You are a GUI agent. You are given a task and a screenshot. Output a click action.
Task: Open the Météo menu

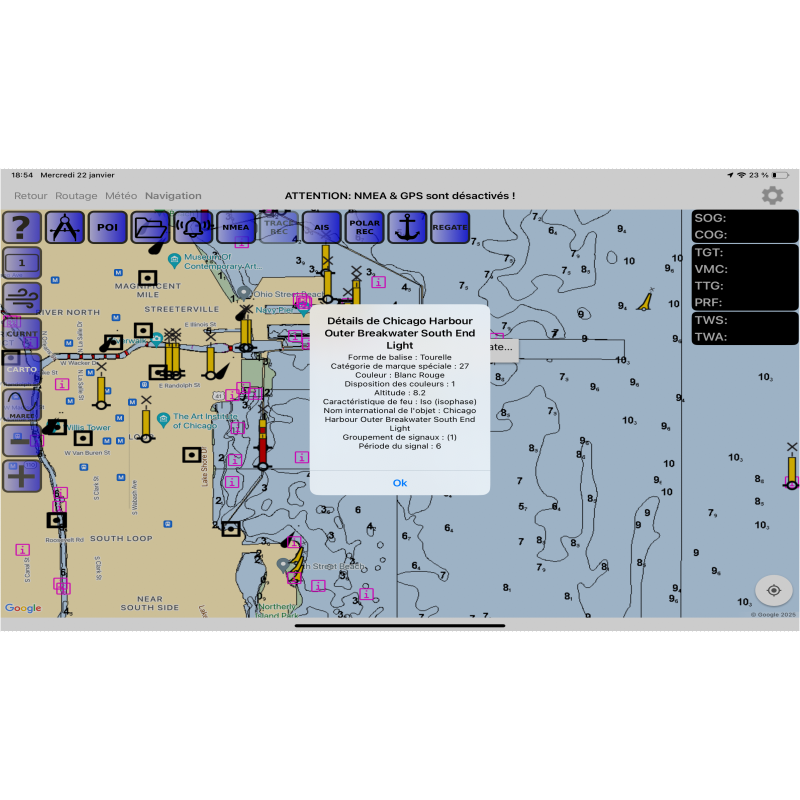coord(121,196)
